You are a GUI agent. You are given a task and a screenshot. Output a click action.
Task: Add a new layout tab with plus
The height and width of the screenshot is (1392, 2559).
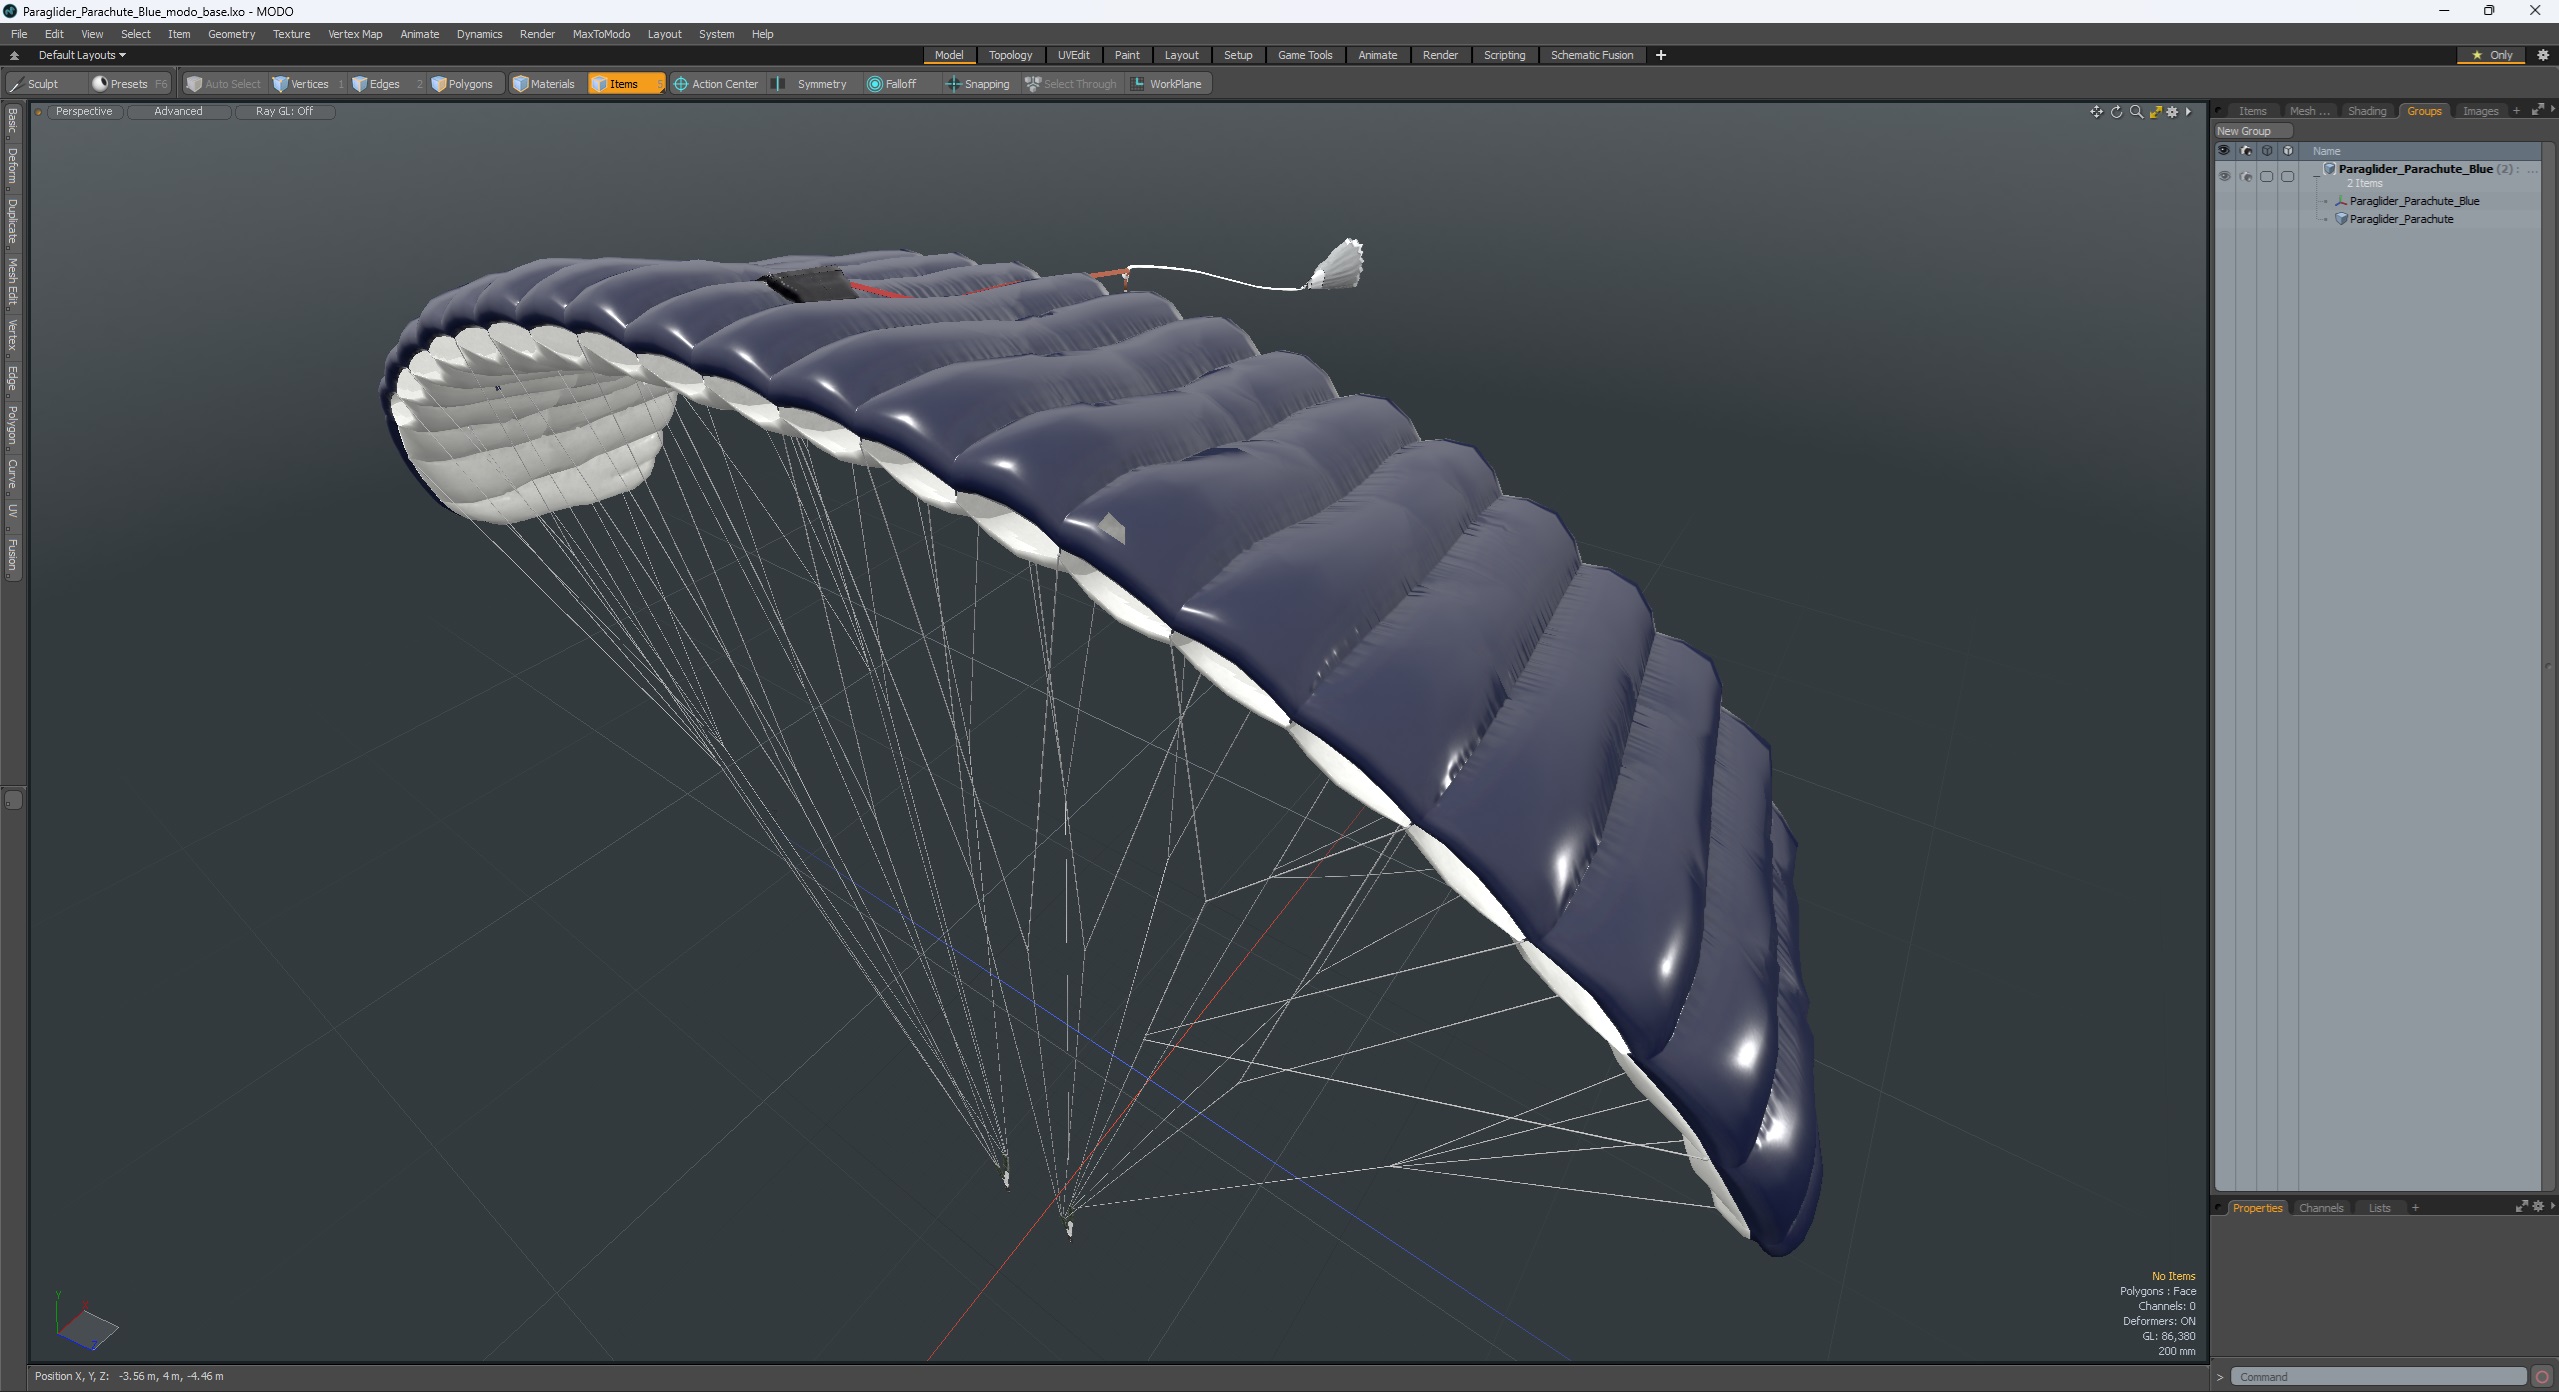pyautogui.click(x=1661, y=55)
